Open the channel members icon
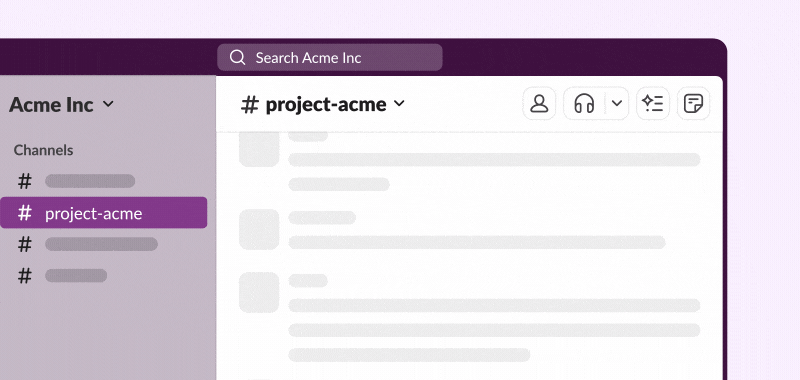Image resolution: width=800 pixels, height=380 pixels. [539, 104]
